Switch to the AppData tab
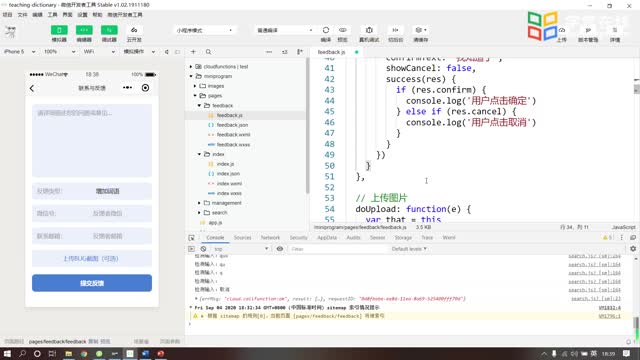The height and width of the screenshot is (360, 640). pyautogui.click(x=327, y=238)
